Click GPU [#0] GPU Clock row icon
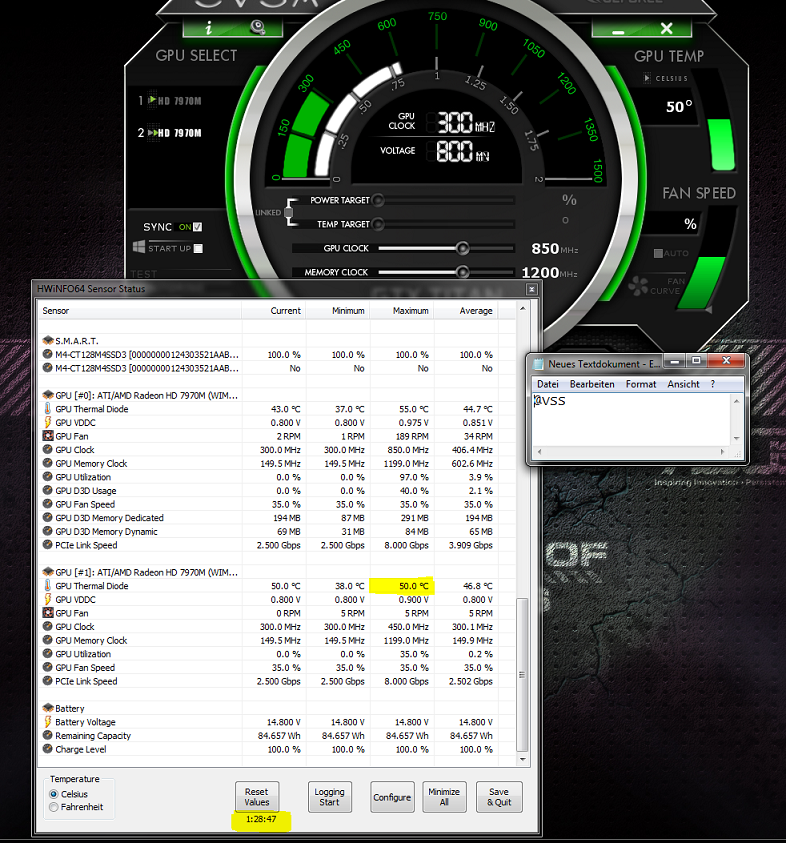Image resolution: width=786 pixels, height=843 pixels. 48,449
